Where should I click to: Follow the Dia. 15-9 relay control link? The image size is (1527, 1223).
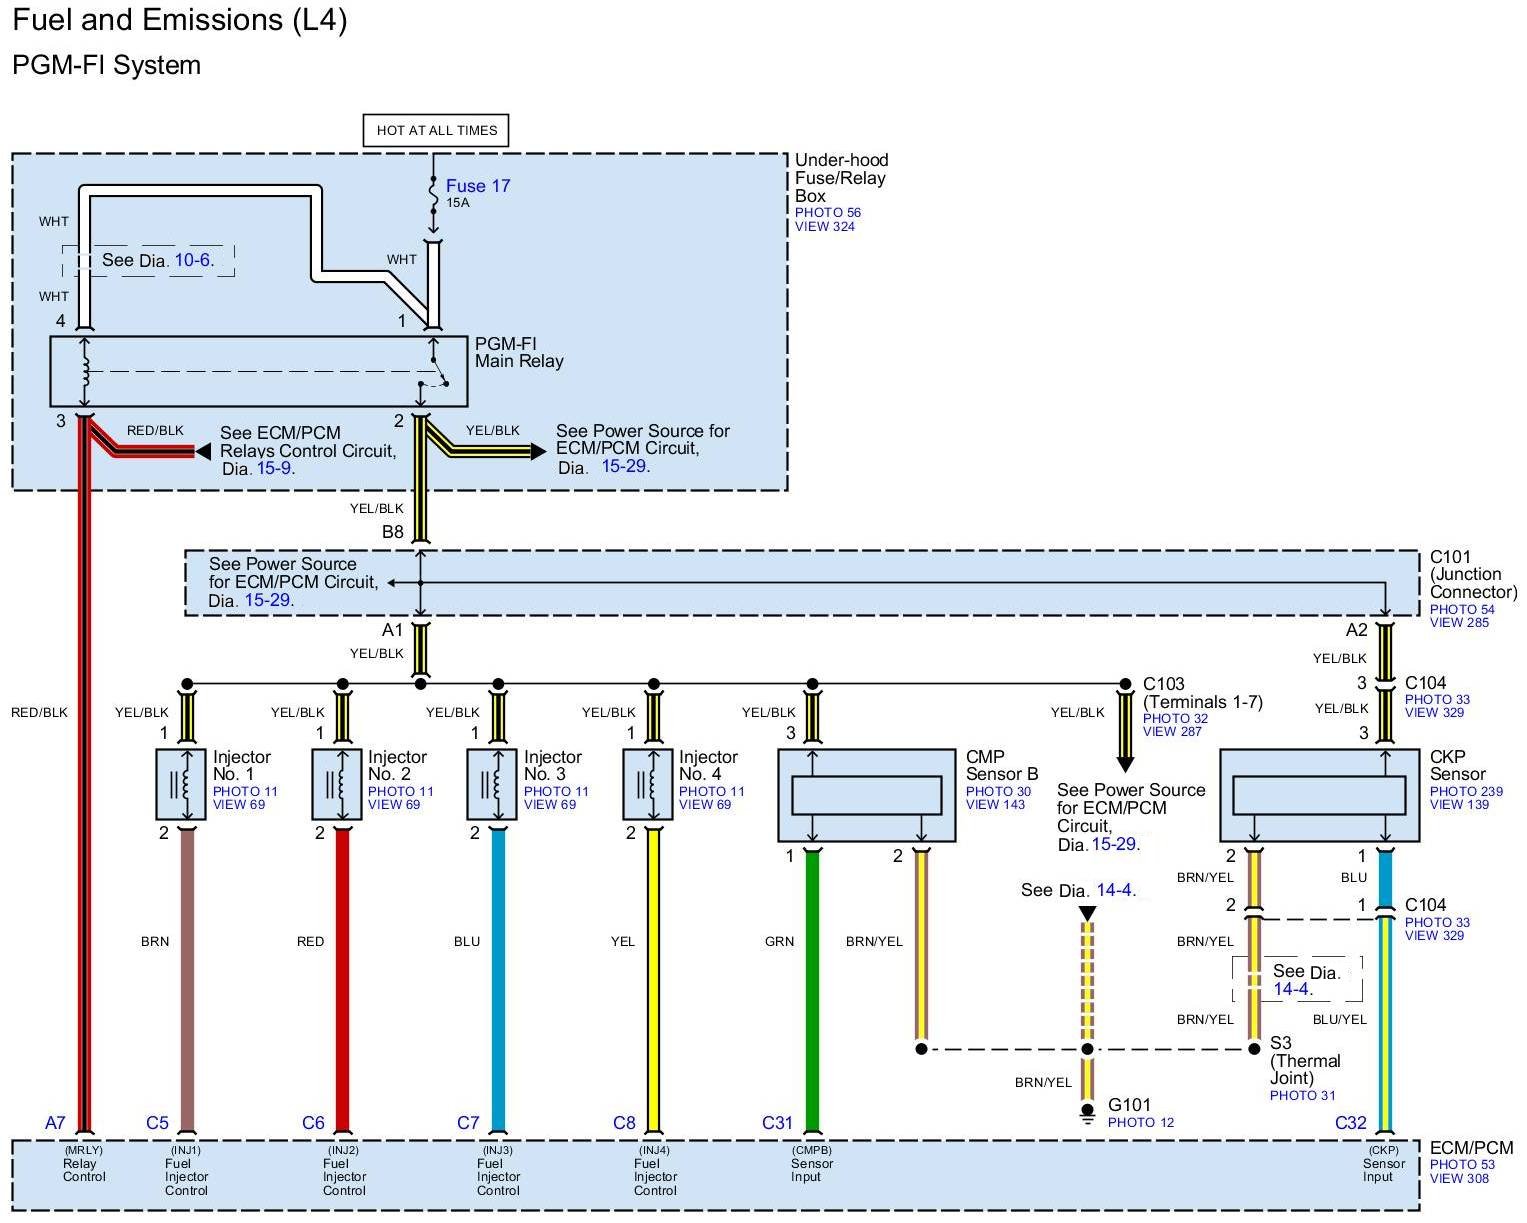pos(274,468)
